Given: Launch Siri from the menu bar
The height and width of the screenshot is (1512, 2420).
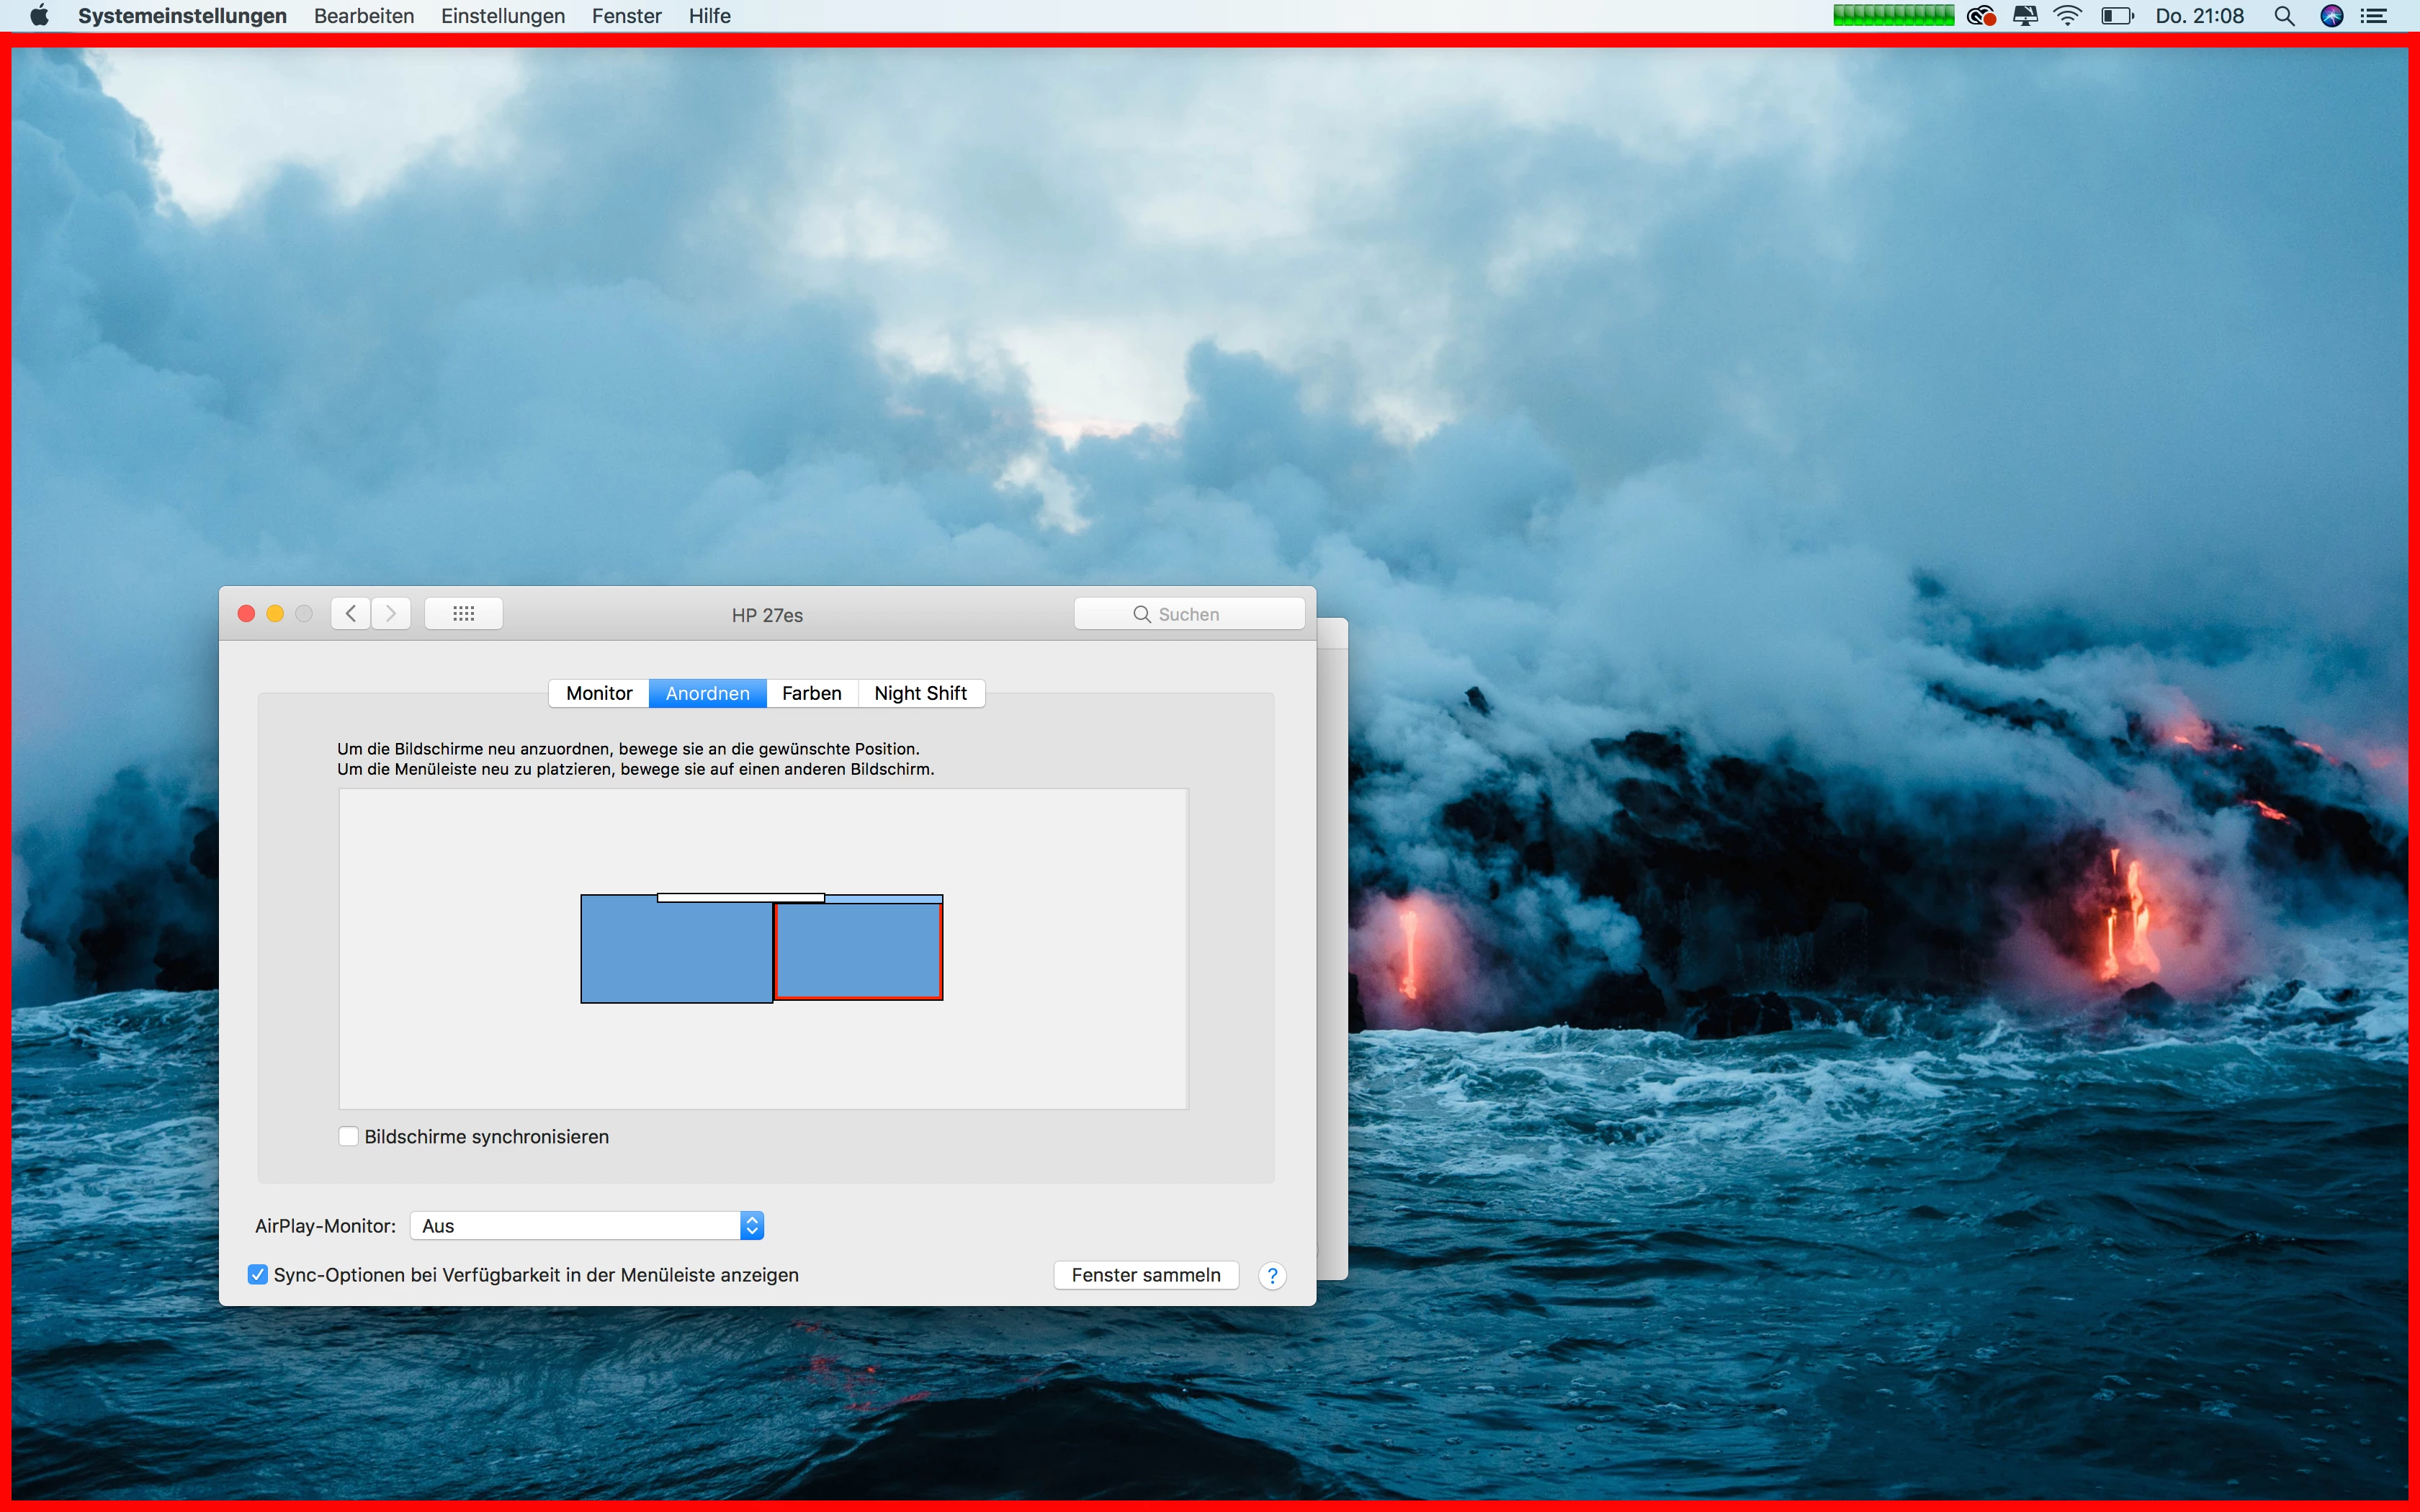Looking at the screenshot, I should [x=2332, y=16].
